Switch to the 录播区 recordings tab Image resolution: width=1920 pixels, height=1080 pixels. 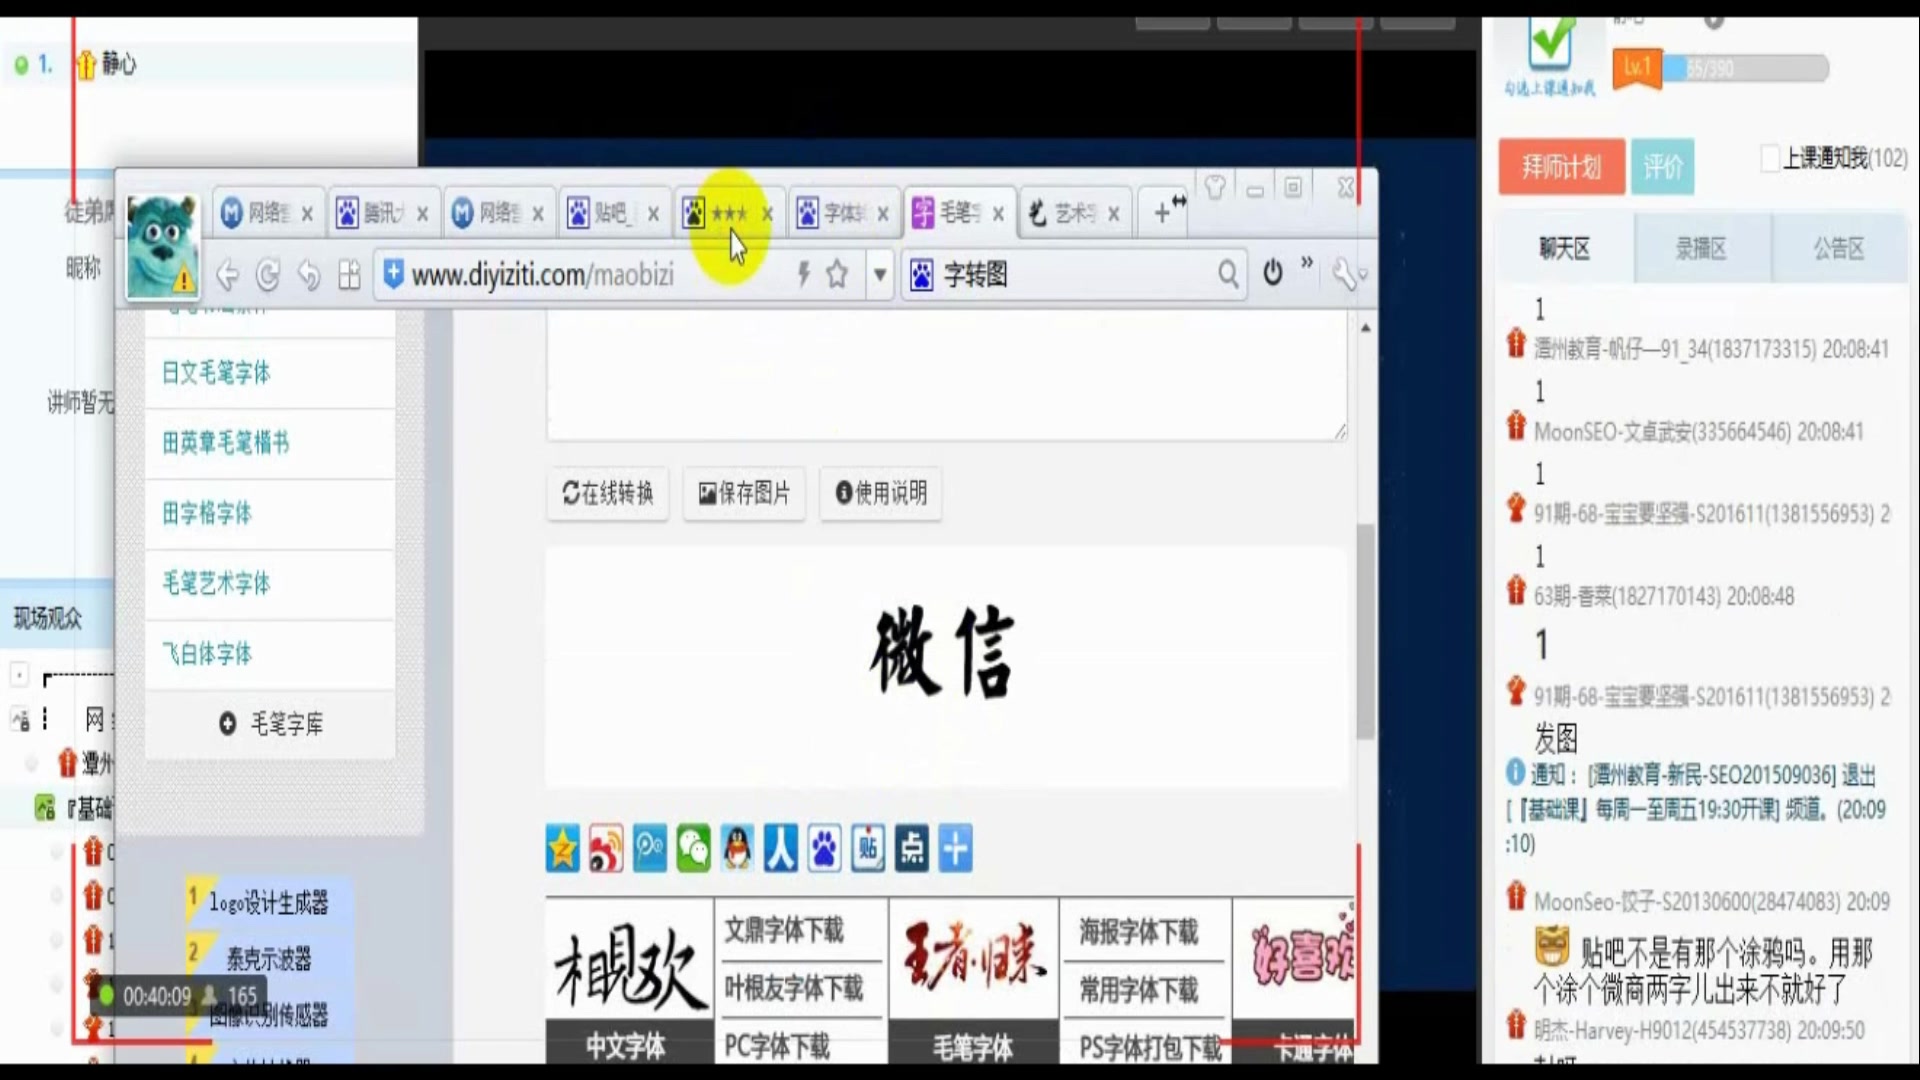[1702, 249]
